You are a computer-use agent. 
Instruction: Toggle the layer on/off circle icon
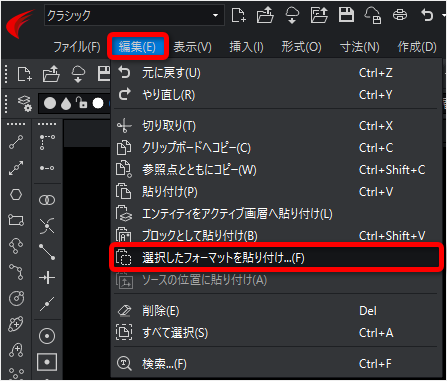pyautogui.click(x=50, y=103)
